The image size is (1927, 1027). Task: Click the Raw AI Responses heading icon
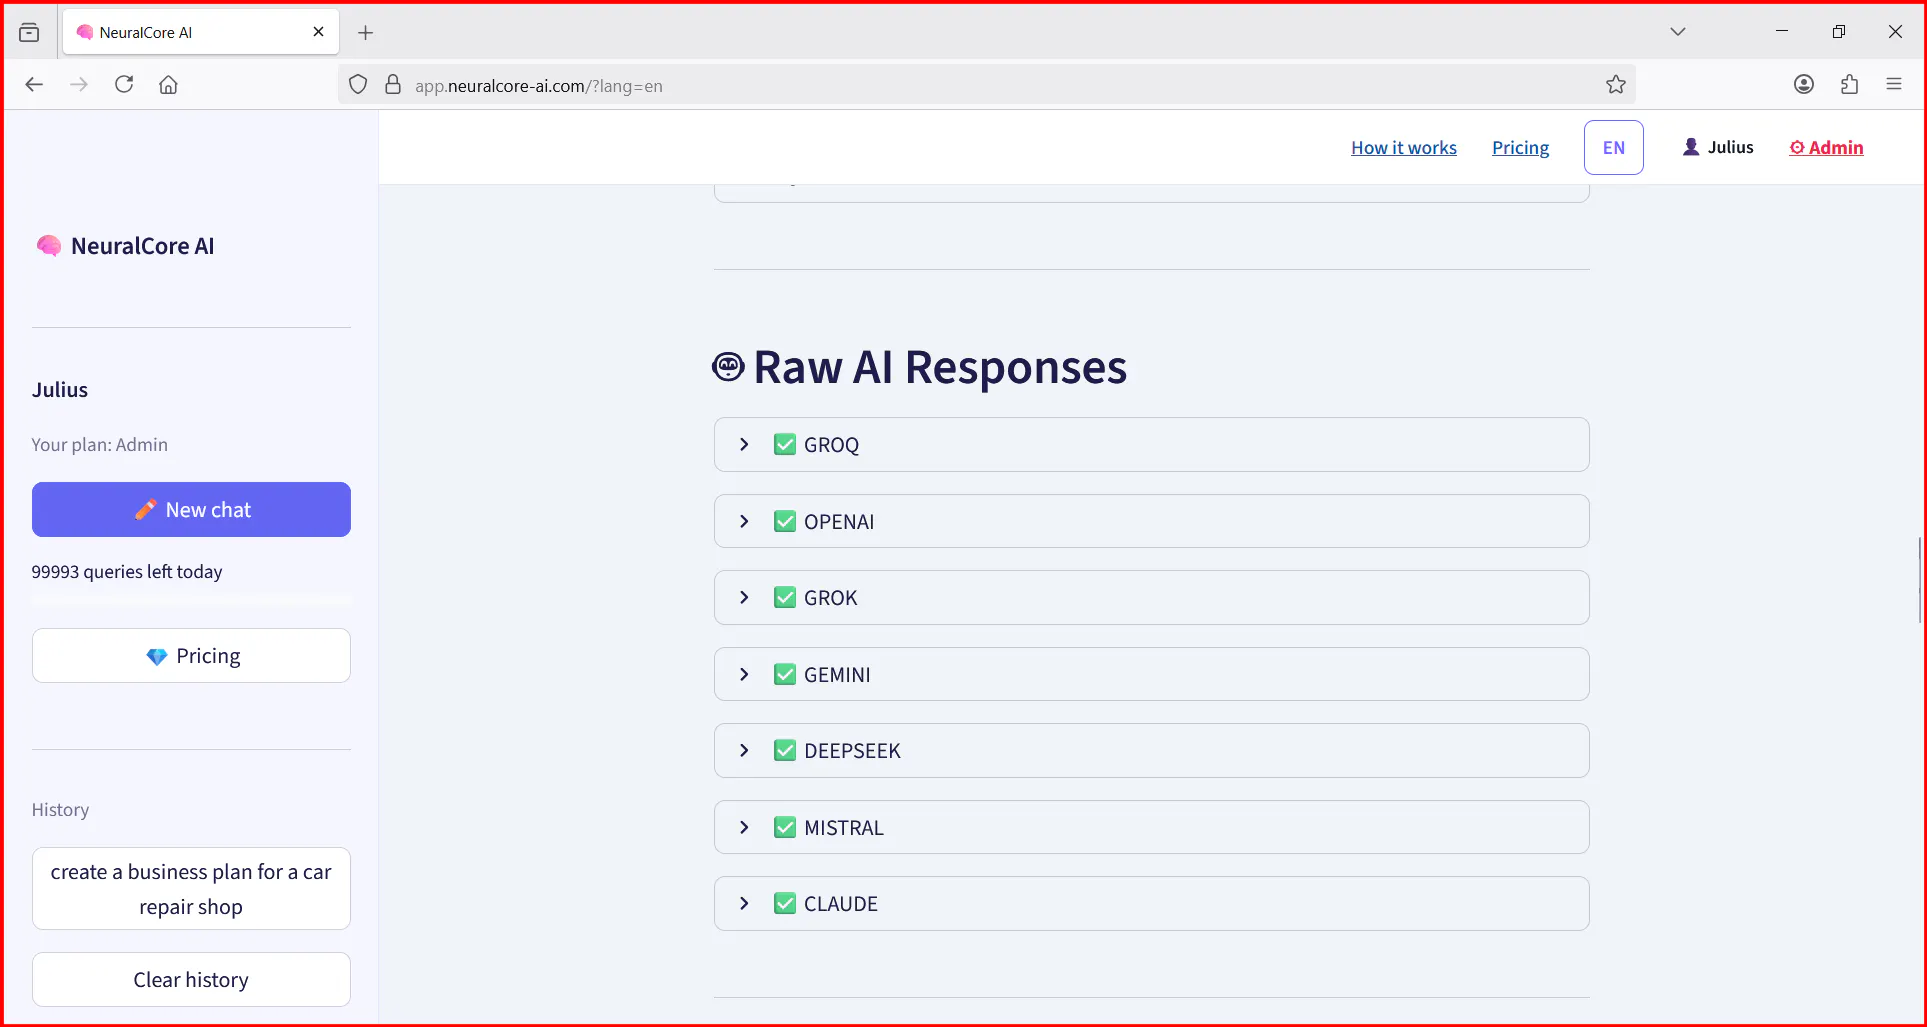point(728,367)
